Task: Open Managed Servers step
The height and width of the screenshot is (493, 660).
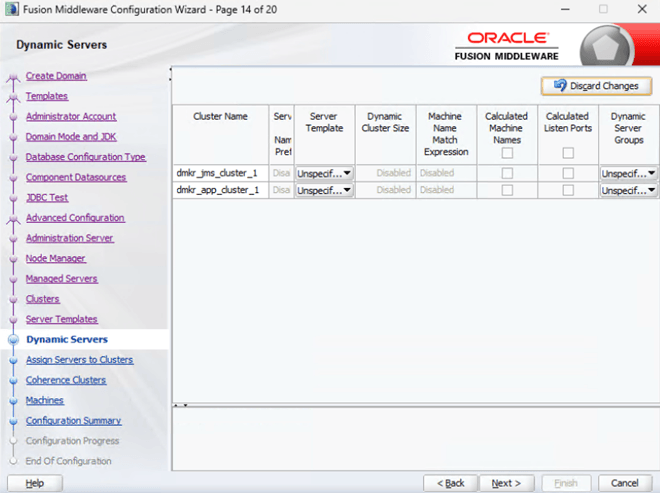Action: pyautogui.click(x=61, y=278)
